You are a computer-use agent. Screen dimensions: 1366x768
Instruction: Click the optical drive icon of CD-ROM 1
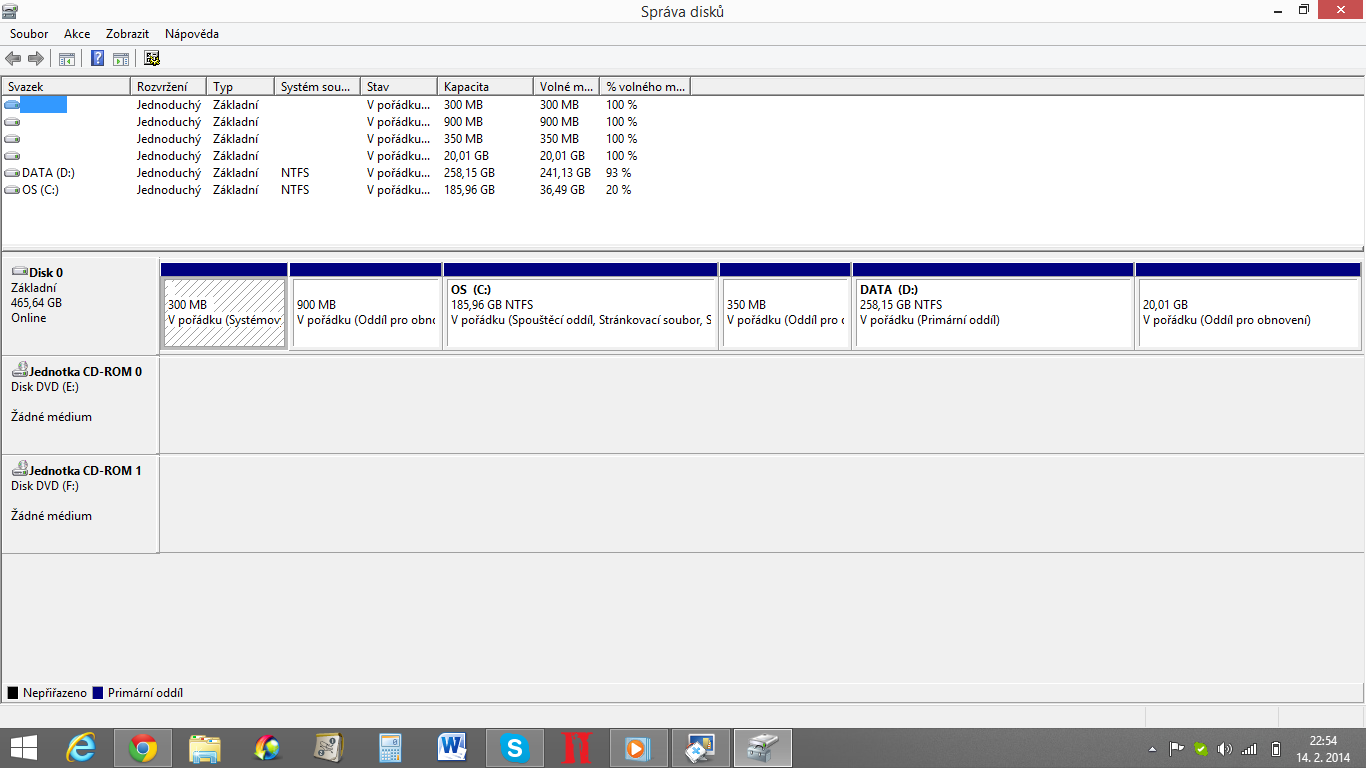coord(19,469)
